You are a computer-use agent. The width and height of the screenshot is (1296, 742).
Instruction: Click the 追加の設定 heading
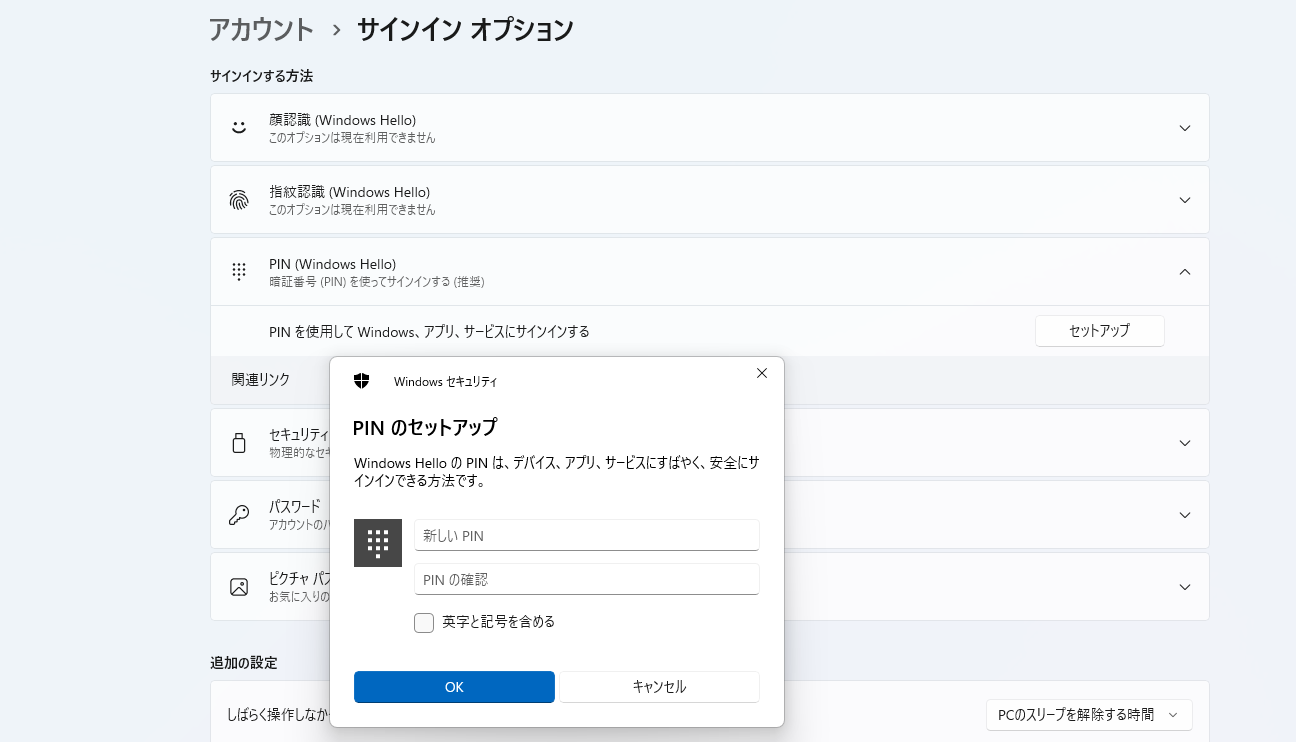coord(243,663)
